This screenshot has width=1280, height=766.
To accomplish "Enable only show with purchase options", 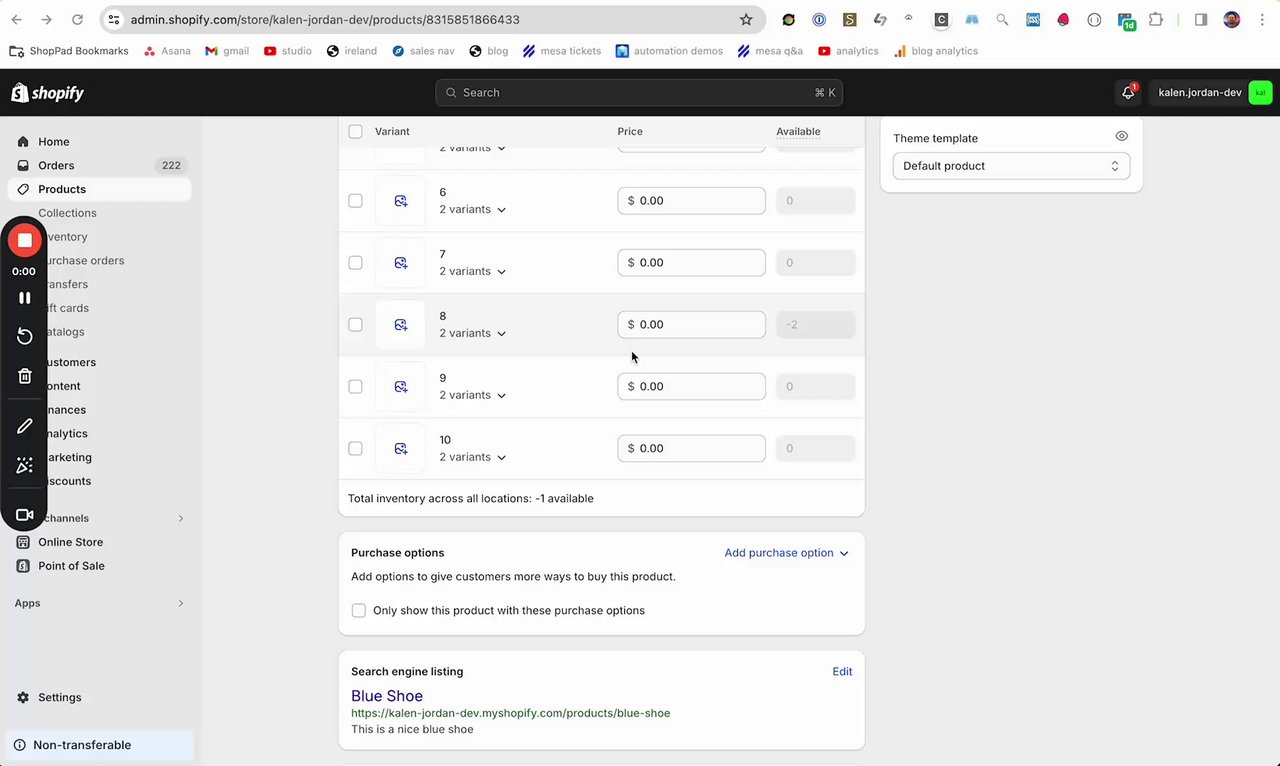I will pos(359,611).
